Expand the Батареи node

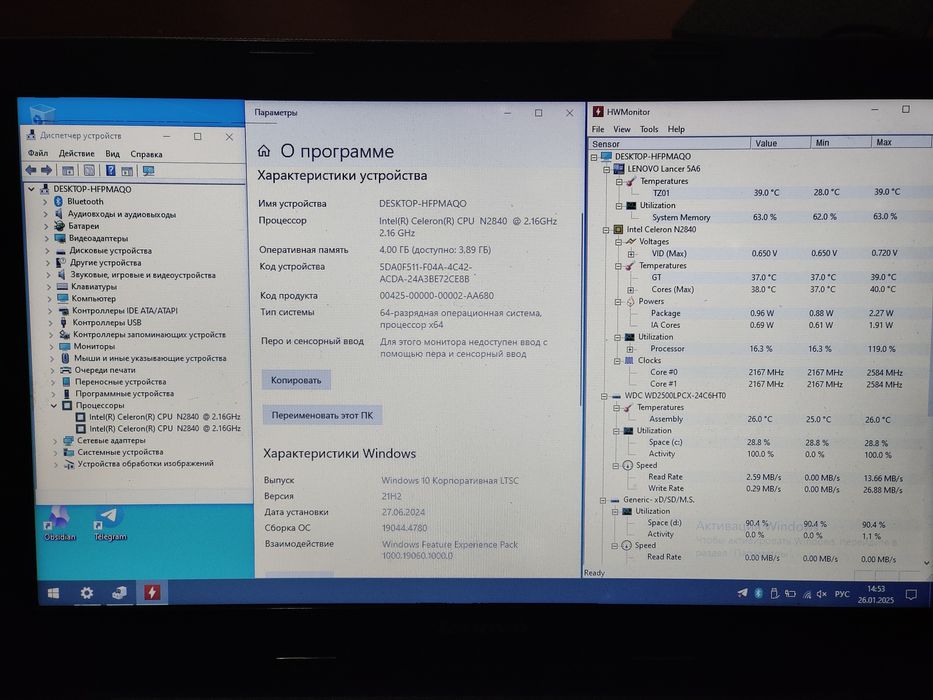[46, 226]
